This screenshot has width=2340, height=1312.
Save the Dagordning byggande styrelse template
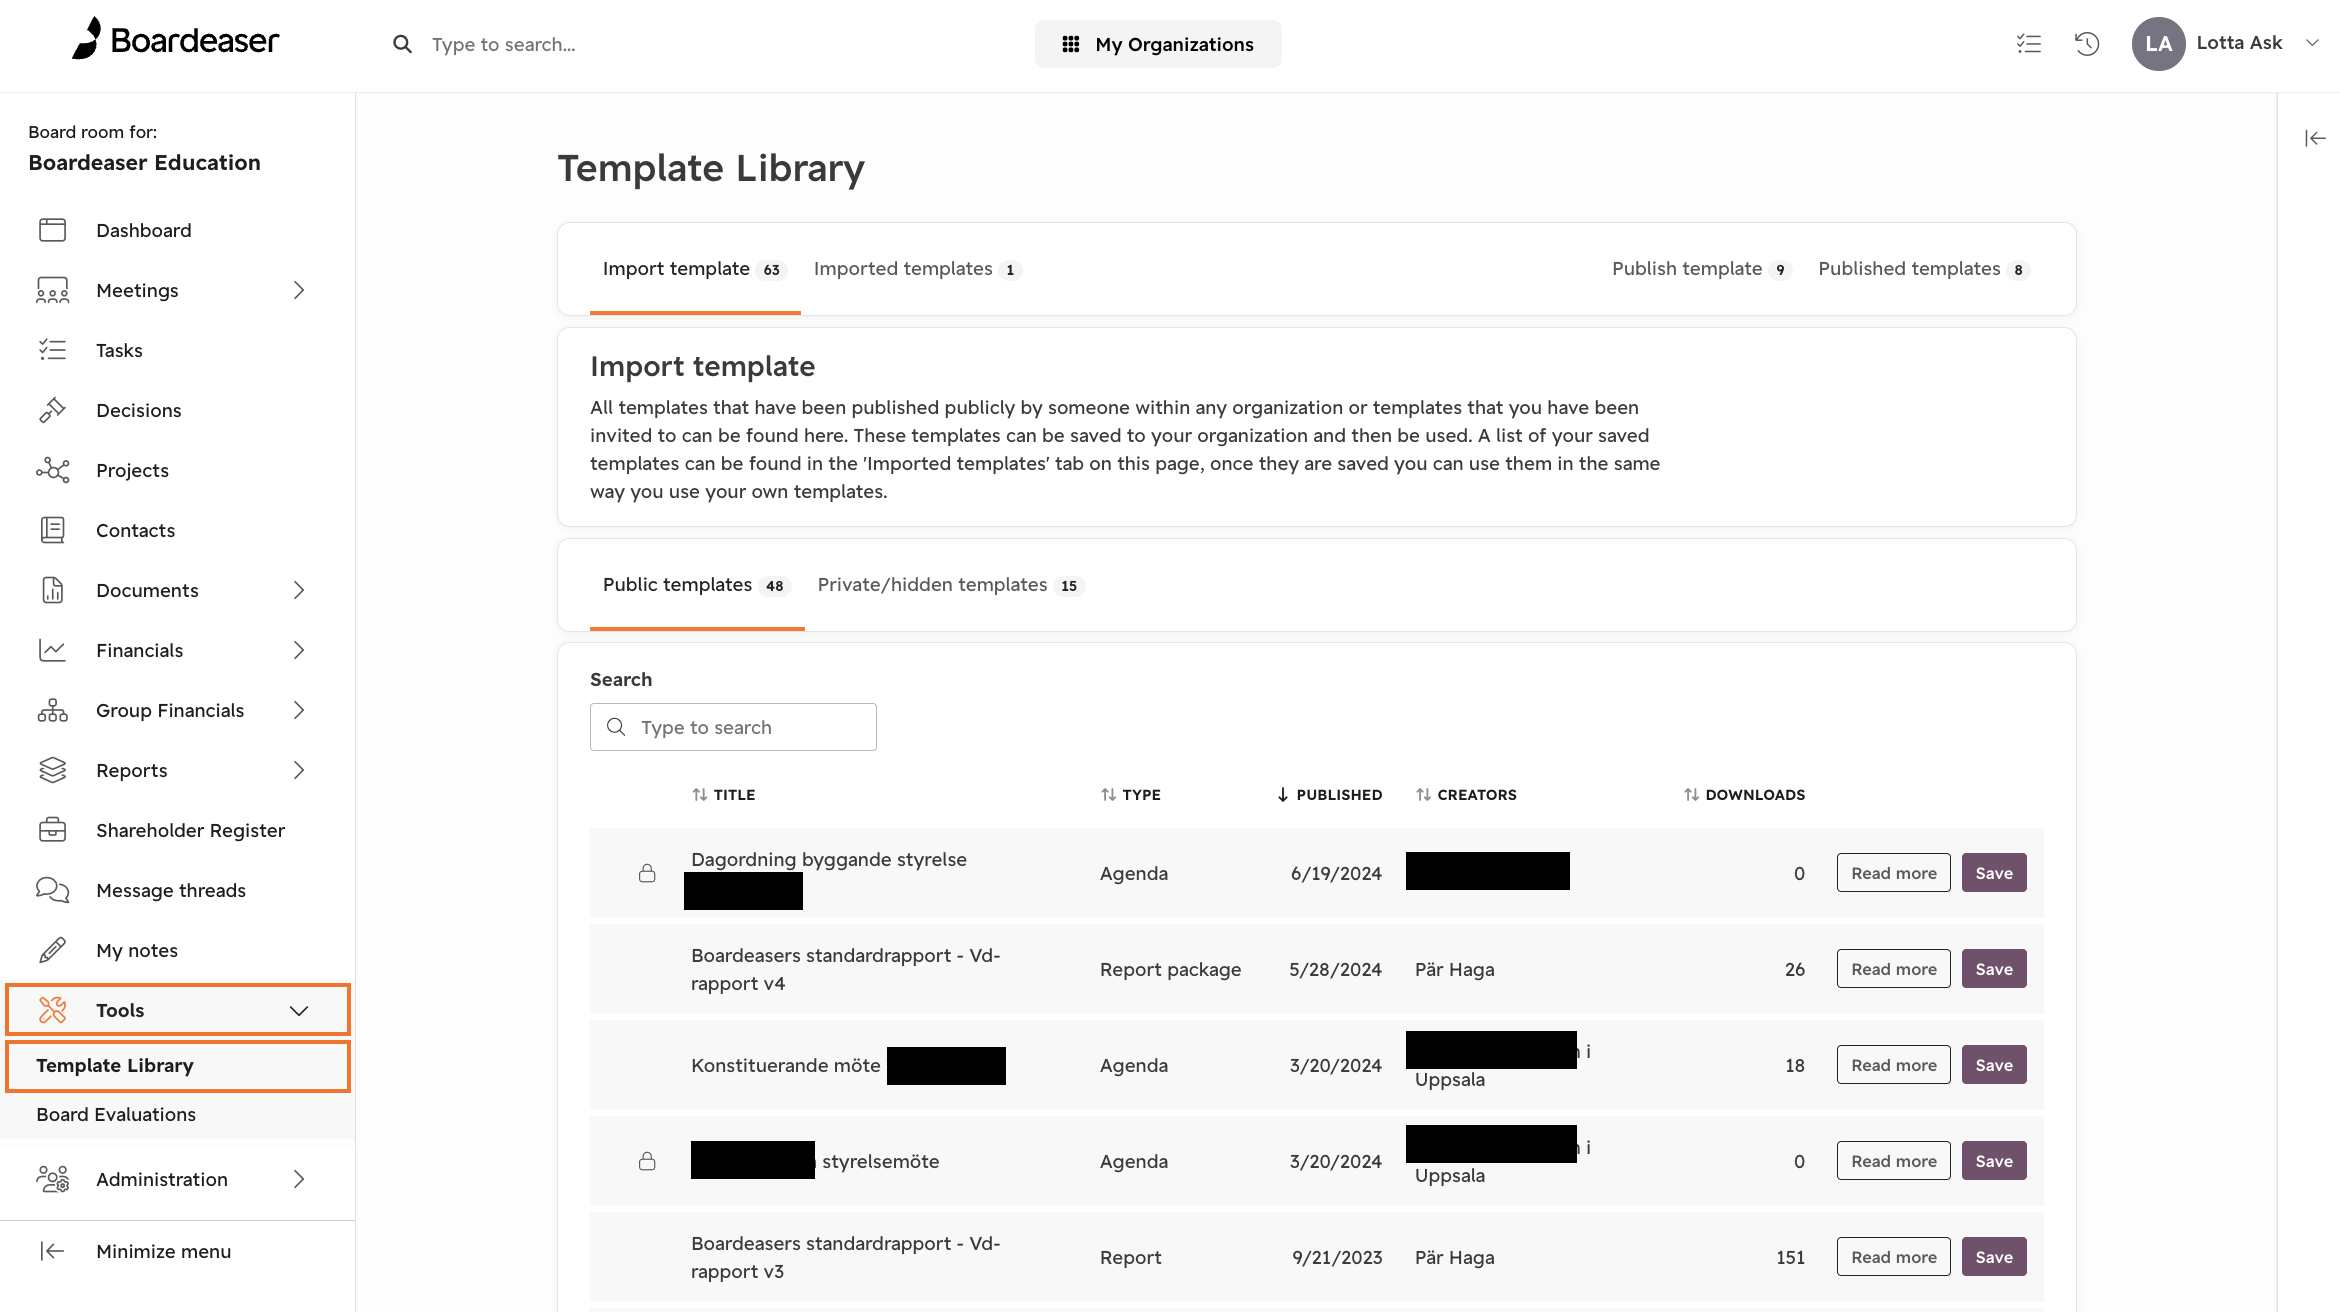(1994, 873)
